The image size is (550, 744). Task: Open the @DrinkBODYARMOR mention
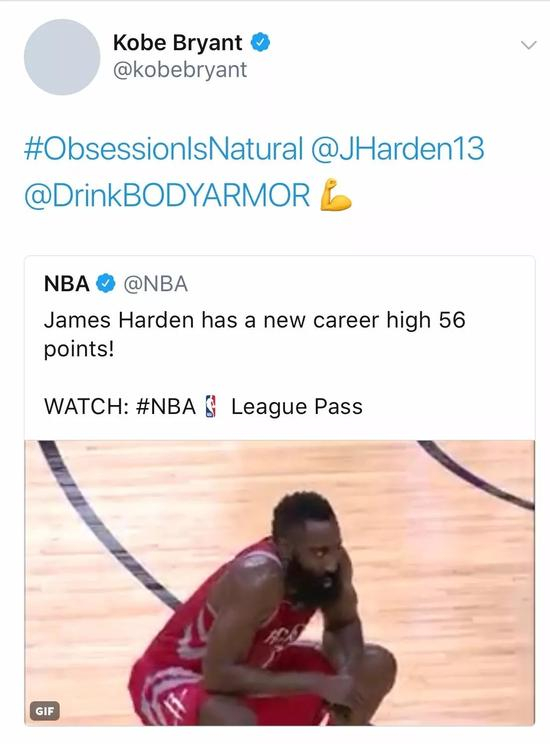pyautogui.click(x=167, y=195)
